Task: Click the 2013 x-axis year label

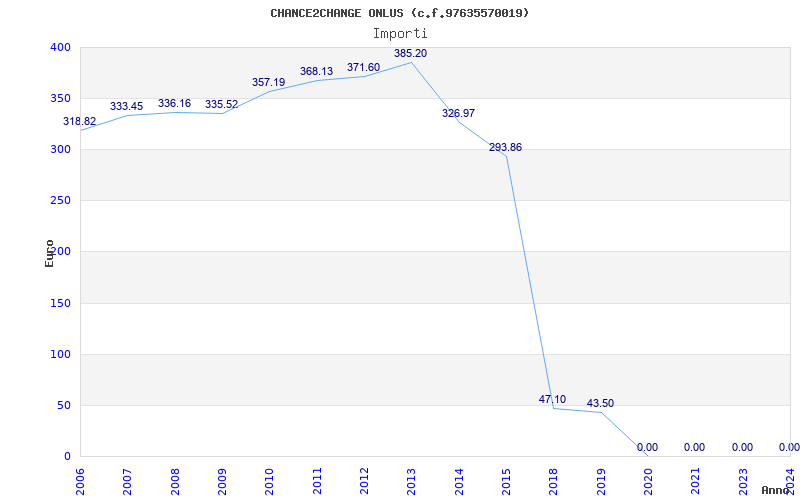Action: 412,481
